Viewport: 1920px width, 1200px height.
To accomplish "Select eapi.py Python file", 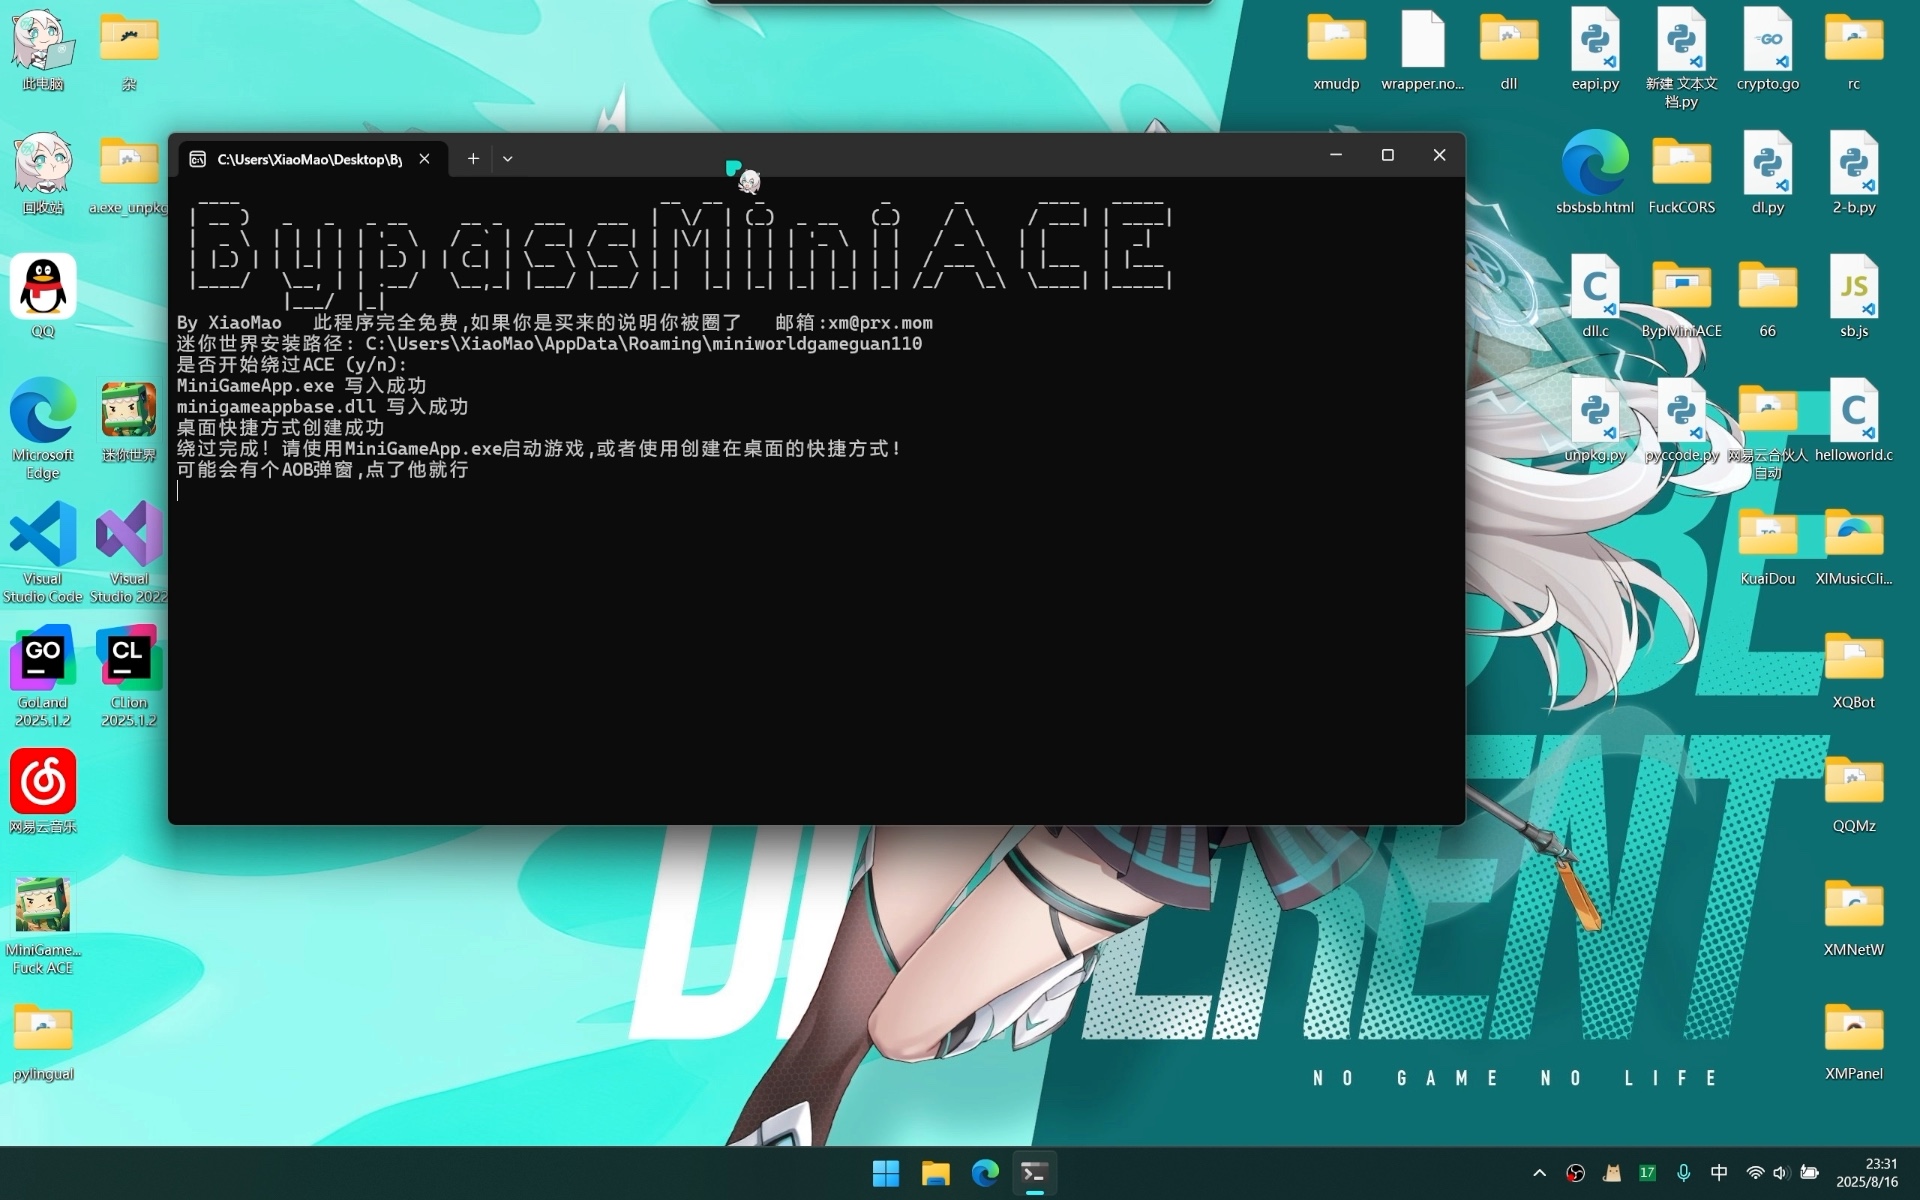I will click(1595, 50).
